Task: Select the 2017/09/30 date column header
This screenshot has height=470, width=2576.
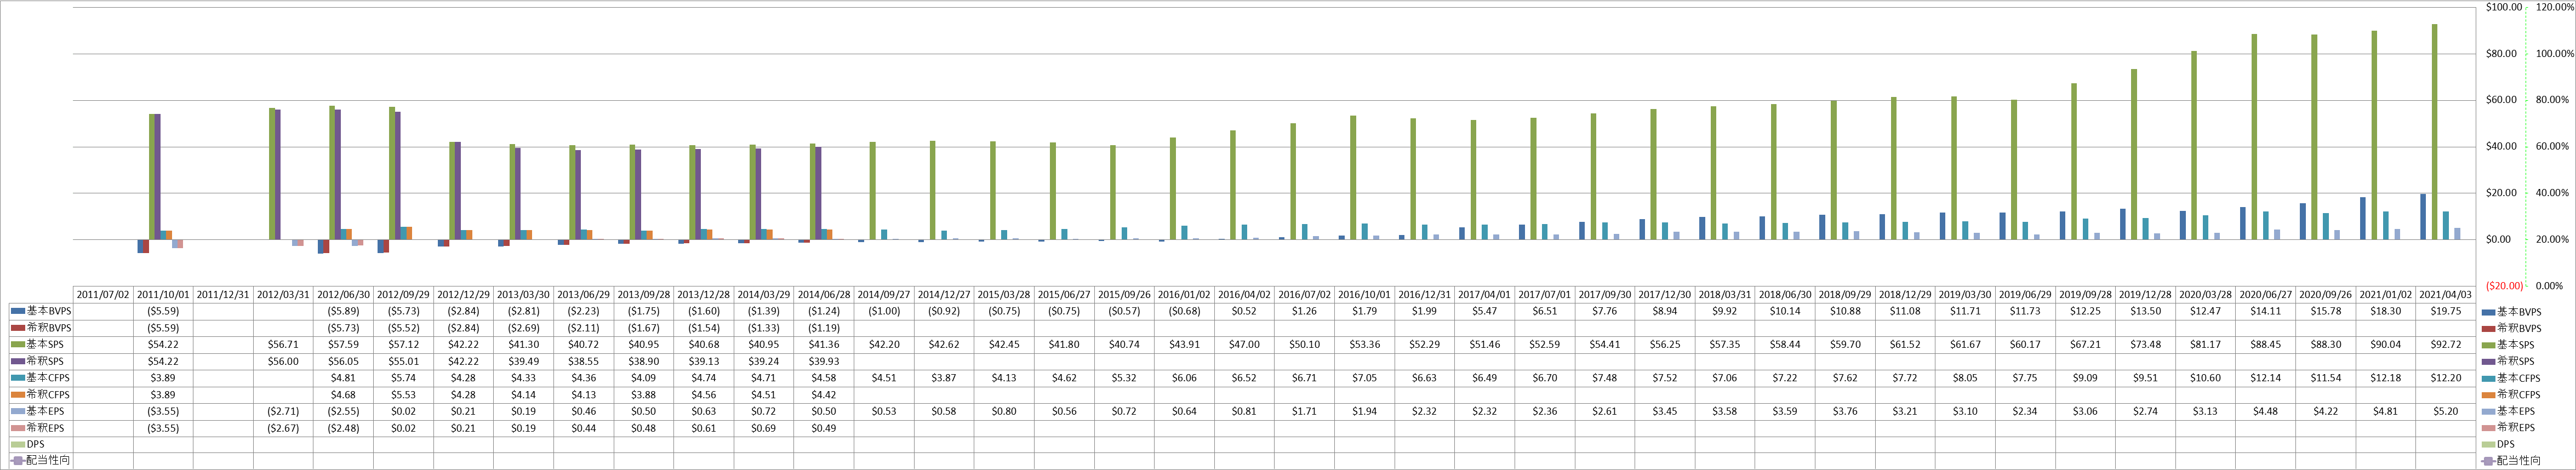Action: 1605,295
